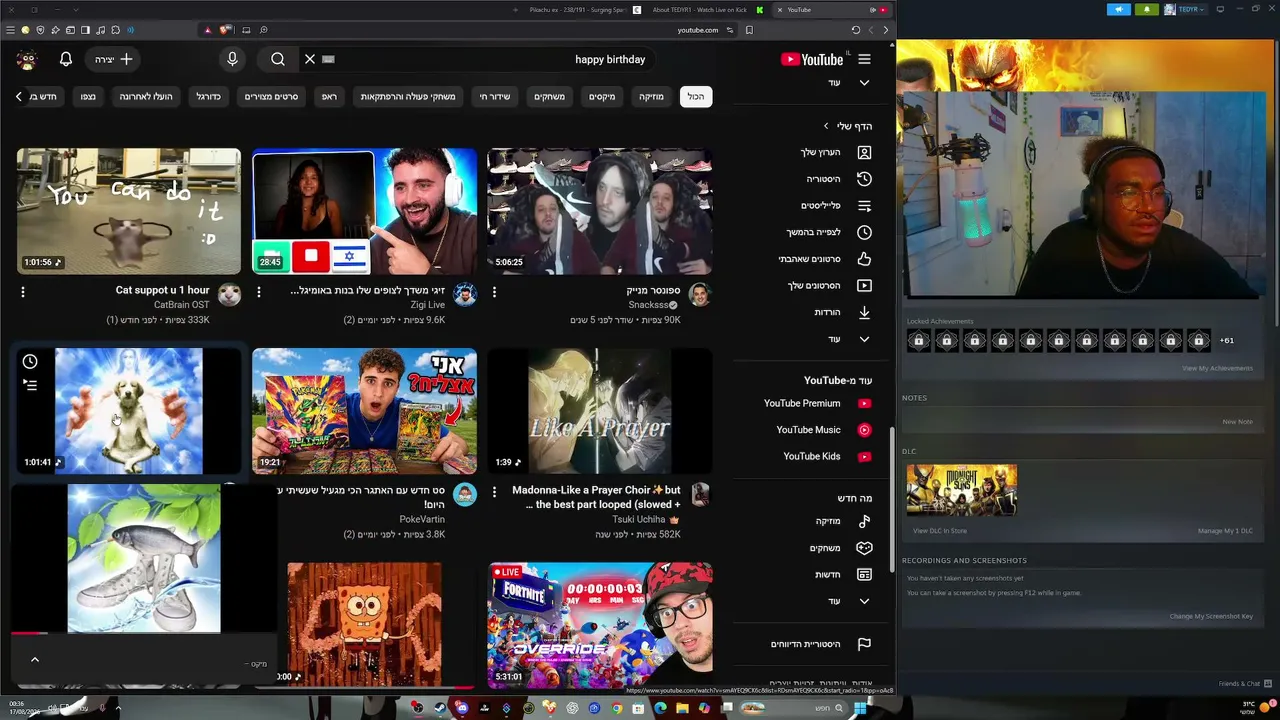Click watch-later clock on the meditating dog thumbnail
Image resolution: width=1280 pixels, height=720 pixels.
30,362
